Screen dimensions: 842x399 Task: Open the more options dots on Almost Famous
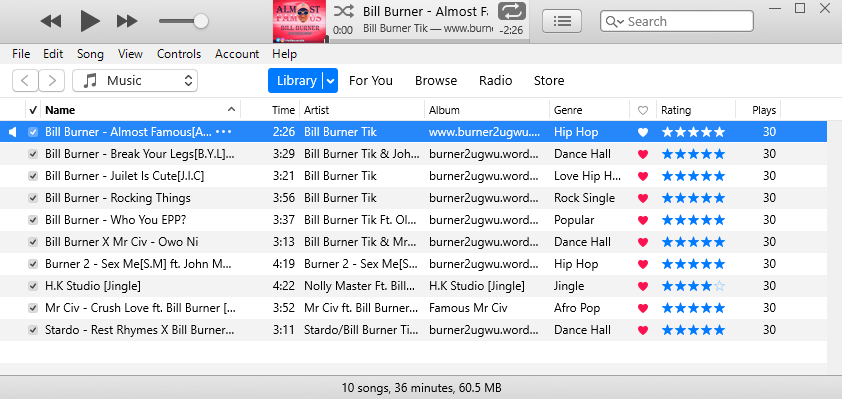[x=223, y=132]
